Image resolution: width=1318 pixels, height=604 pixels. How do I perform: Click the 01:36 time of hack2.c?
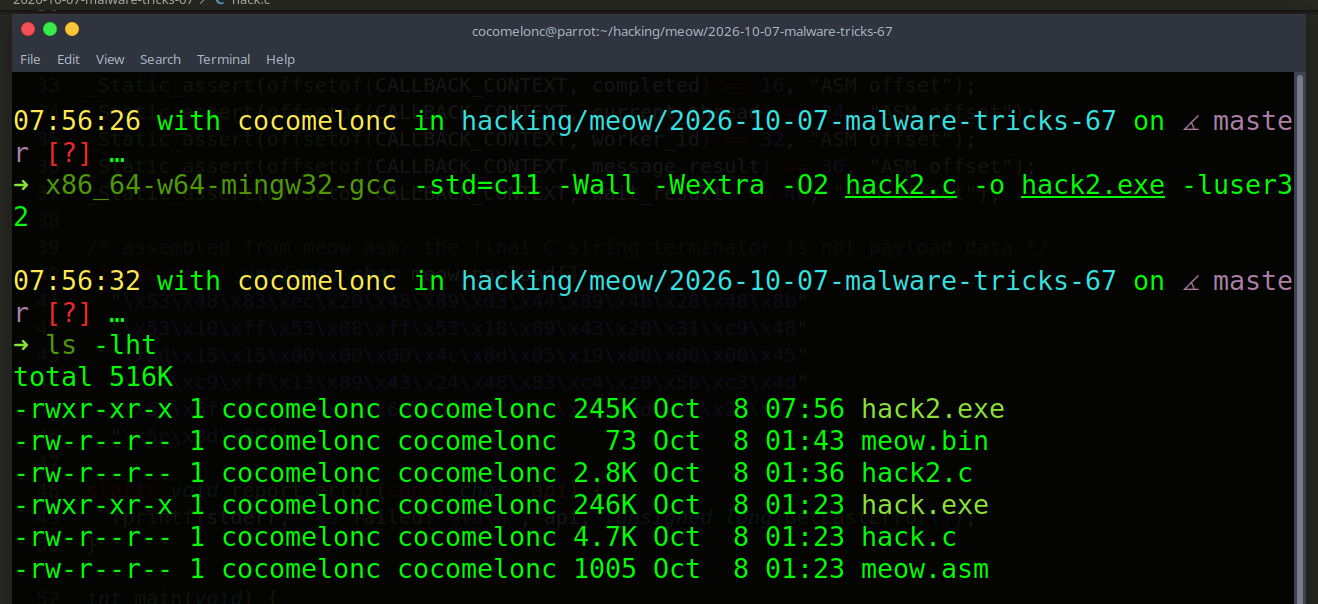coord(805,473)
